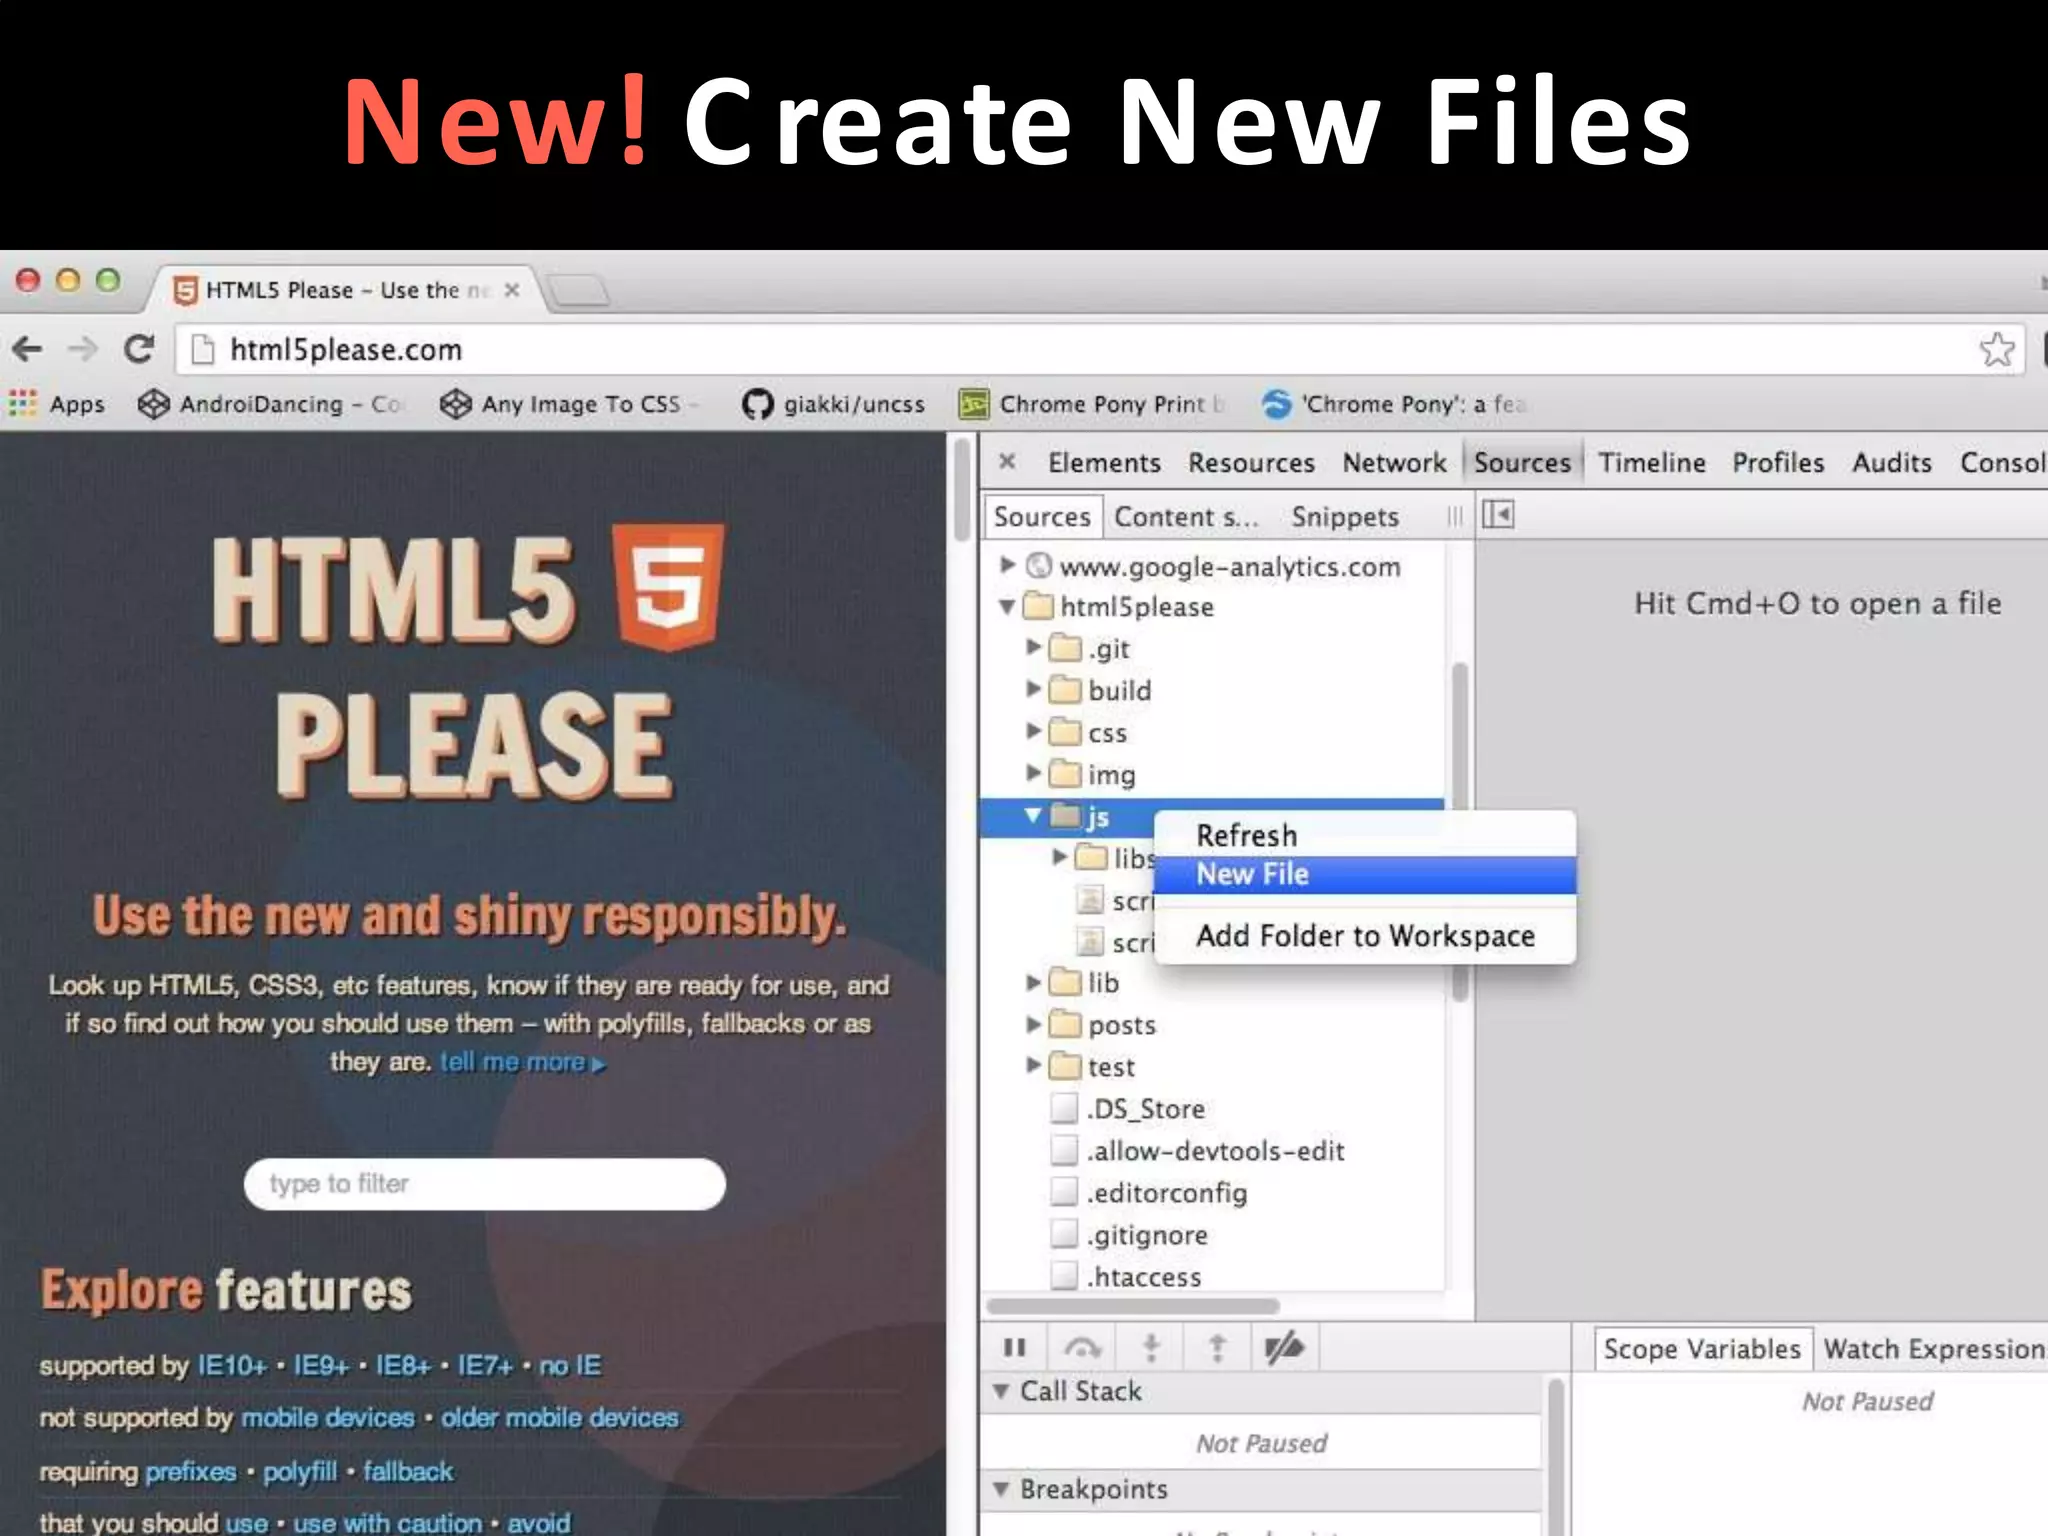This screenshot has height=1536, width=2048.
Task: Expand the lib folder
Action: (x=1033, y=983)
